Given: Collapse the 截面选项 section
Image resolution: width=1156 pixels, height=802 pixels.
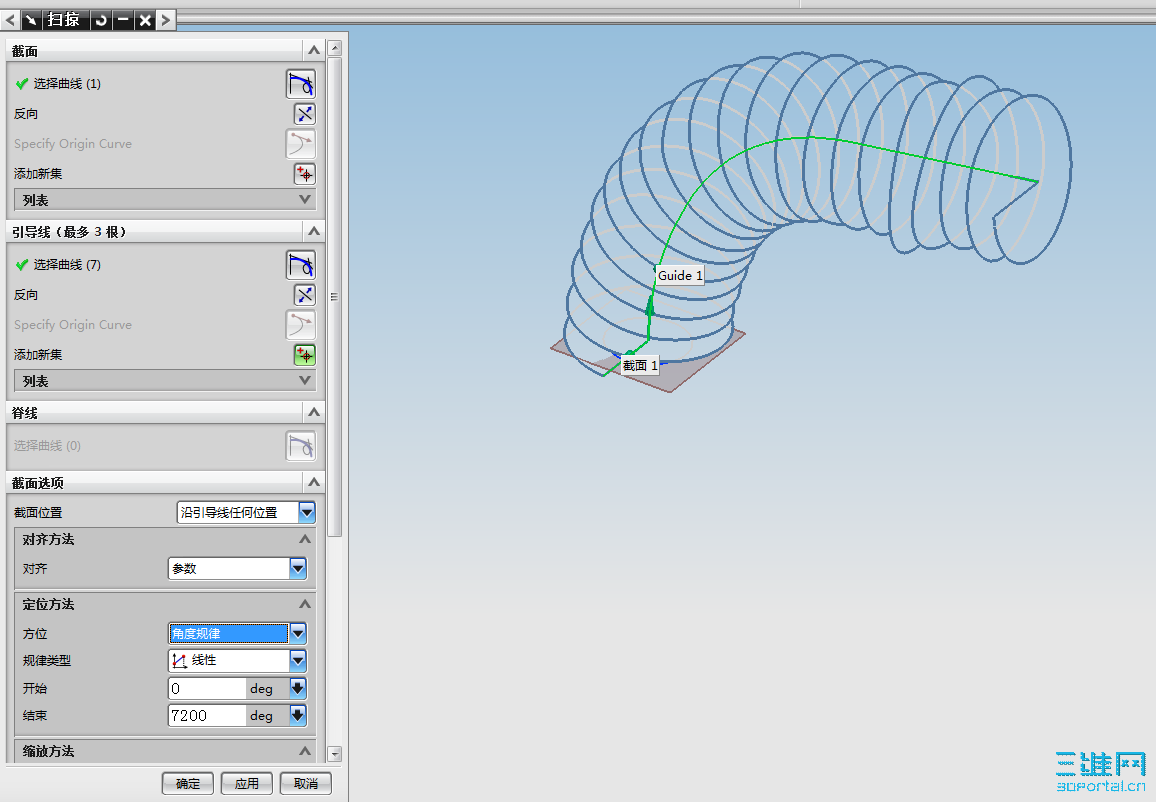Looking at the screenshot, I should click(313, 482).
